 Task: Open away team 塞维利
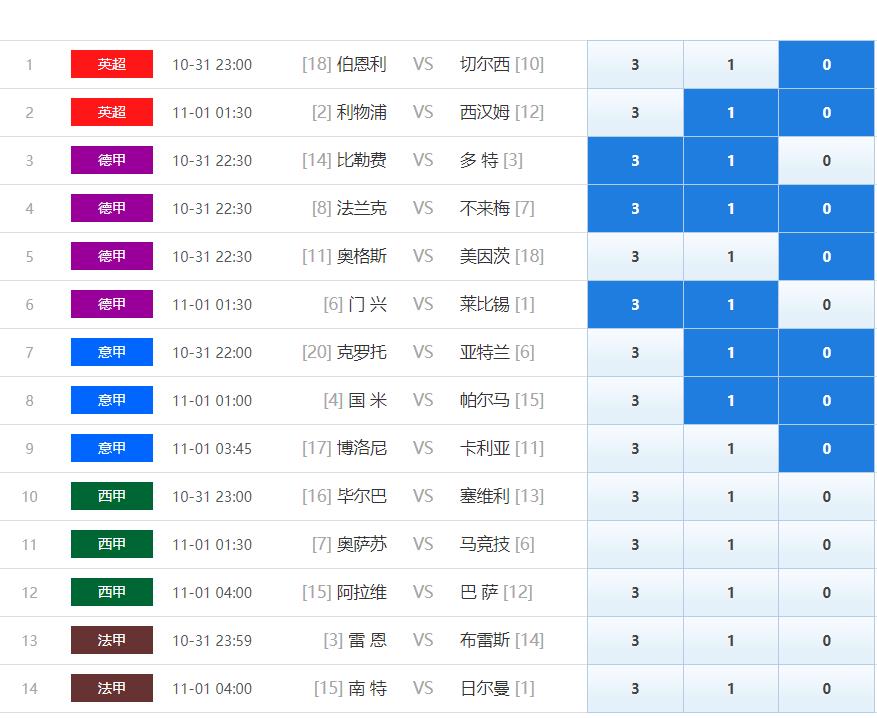pos(484,497)
